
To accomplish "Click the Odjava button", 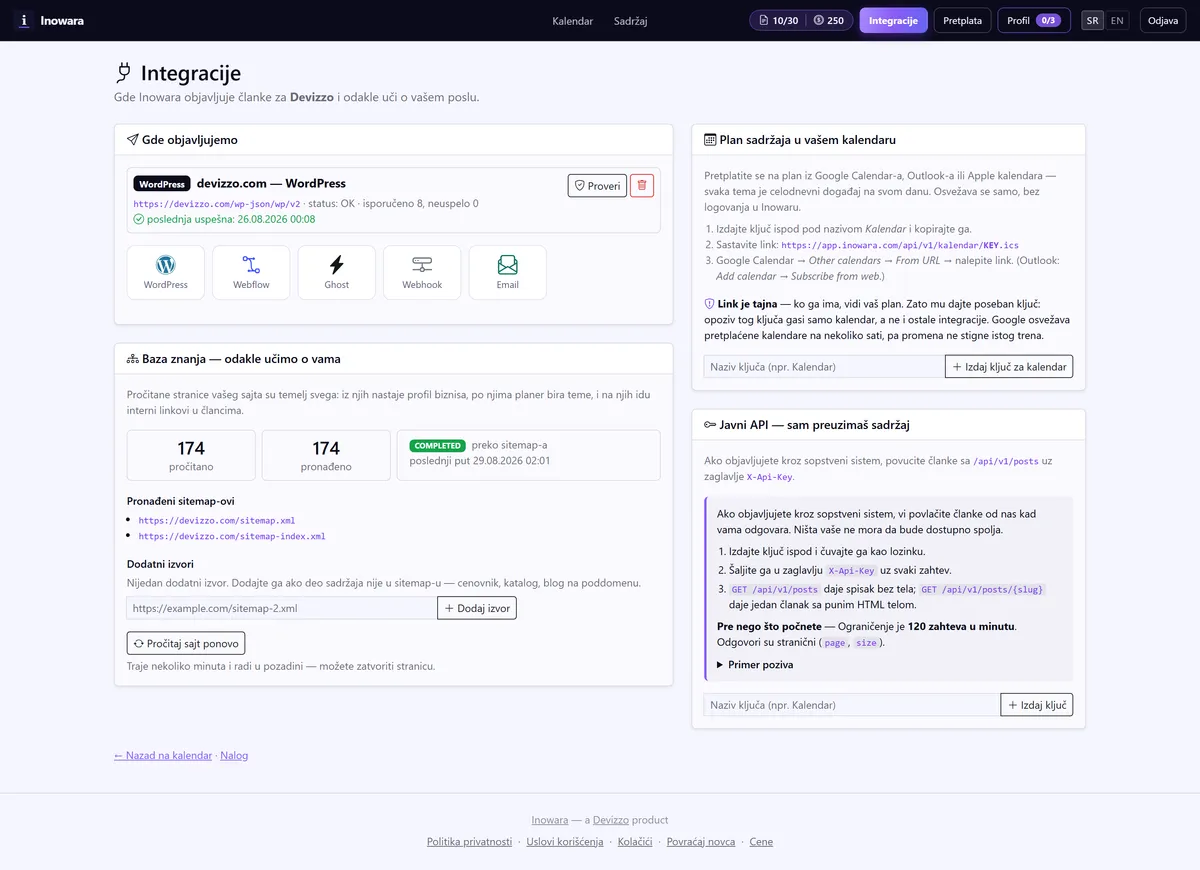I will click(1162, 20).
